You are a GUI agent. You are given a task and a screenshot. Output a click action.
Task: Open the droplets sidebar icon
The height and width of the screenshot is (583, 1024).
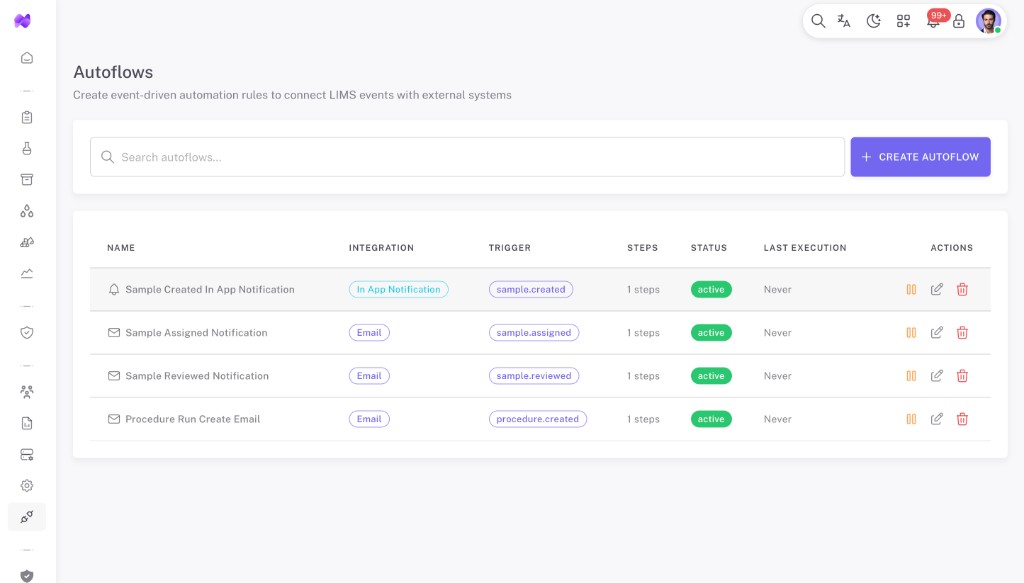27,211
